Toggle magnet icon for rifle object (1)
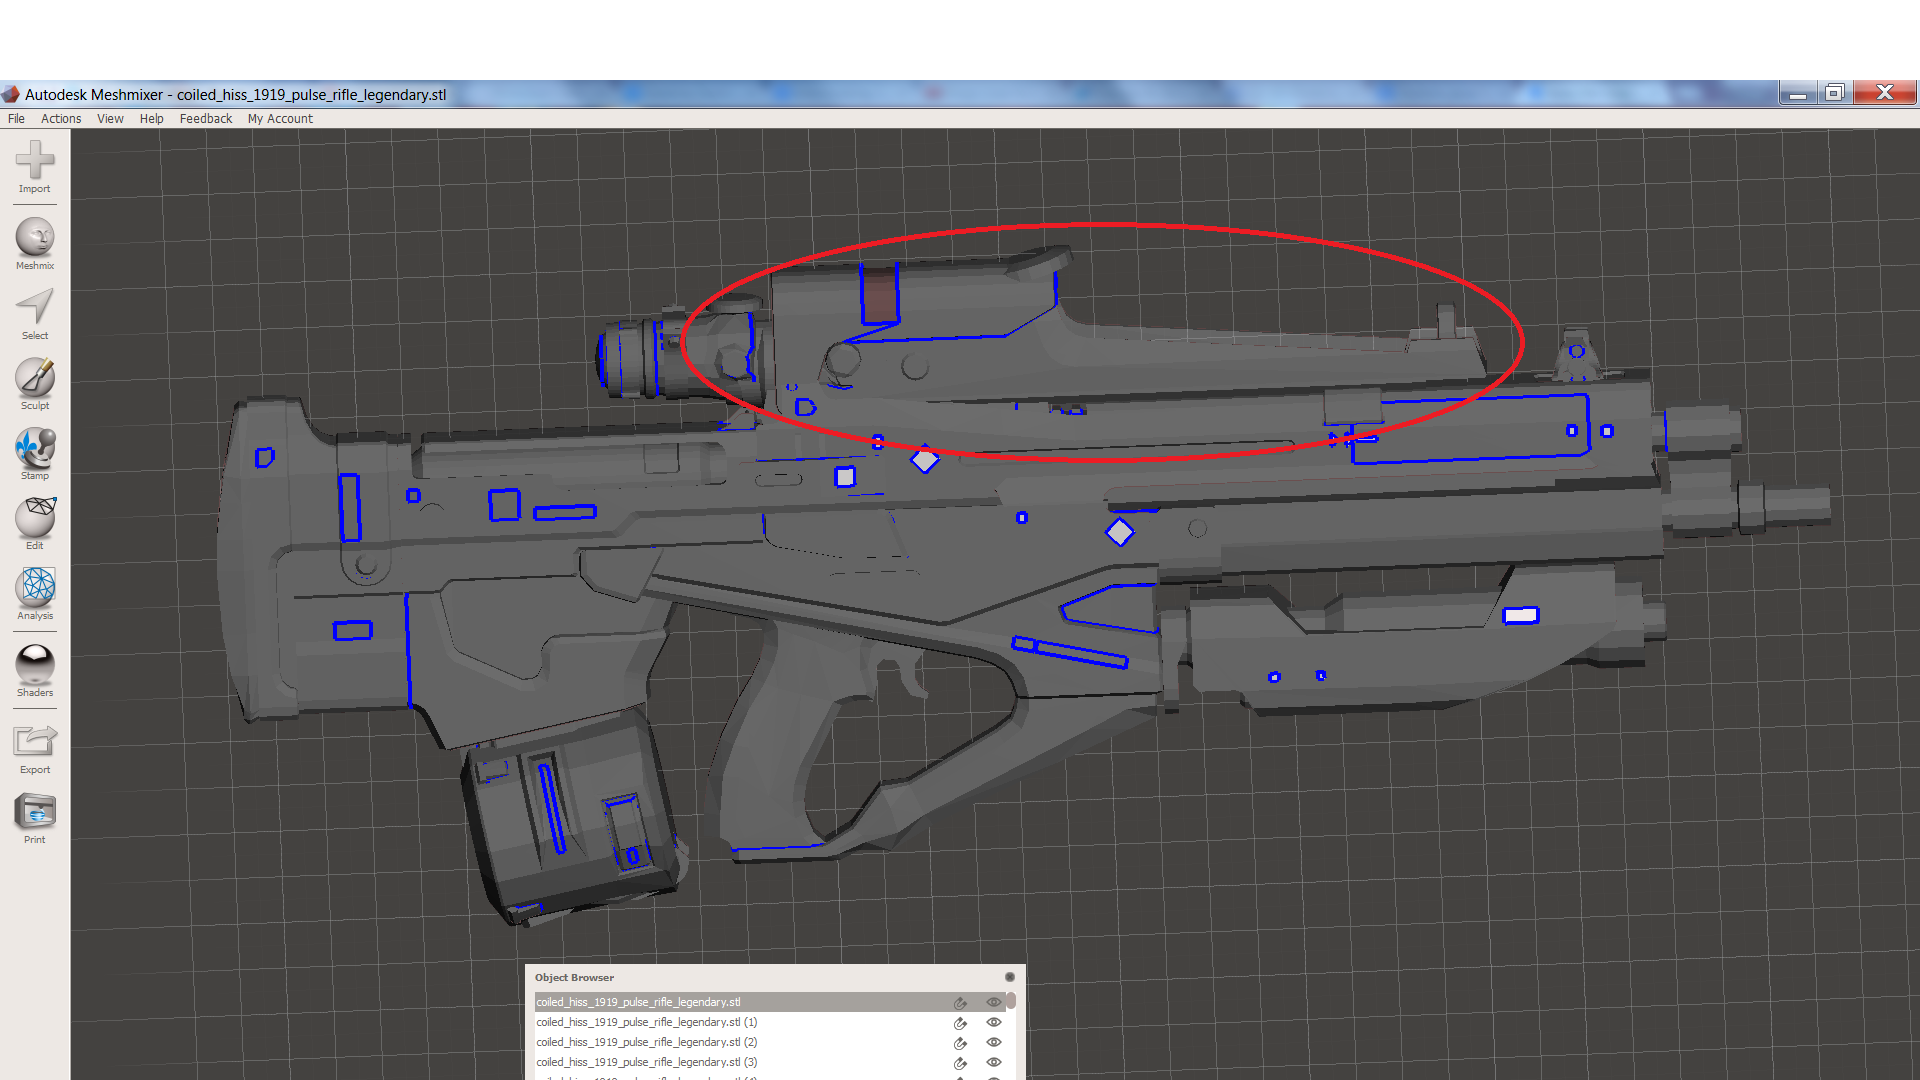The height and width of the screenshot is (1080, 1920). point(960,1022)
